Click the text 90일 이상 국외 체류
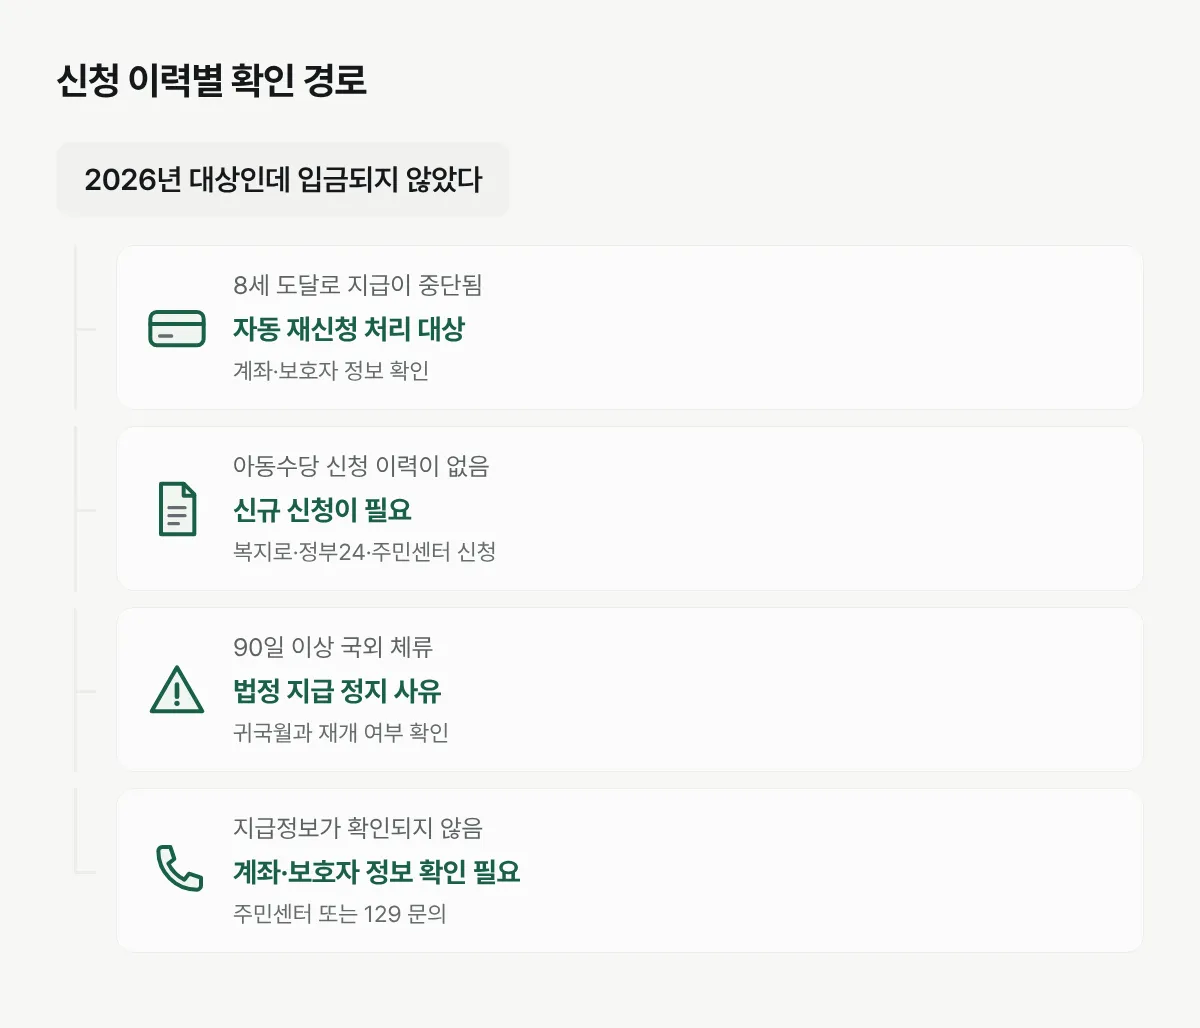 [x=333, y=647]
